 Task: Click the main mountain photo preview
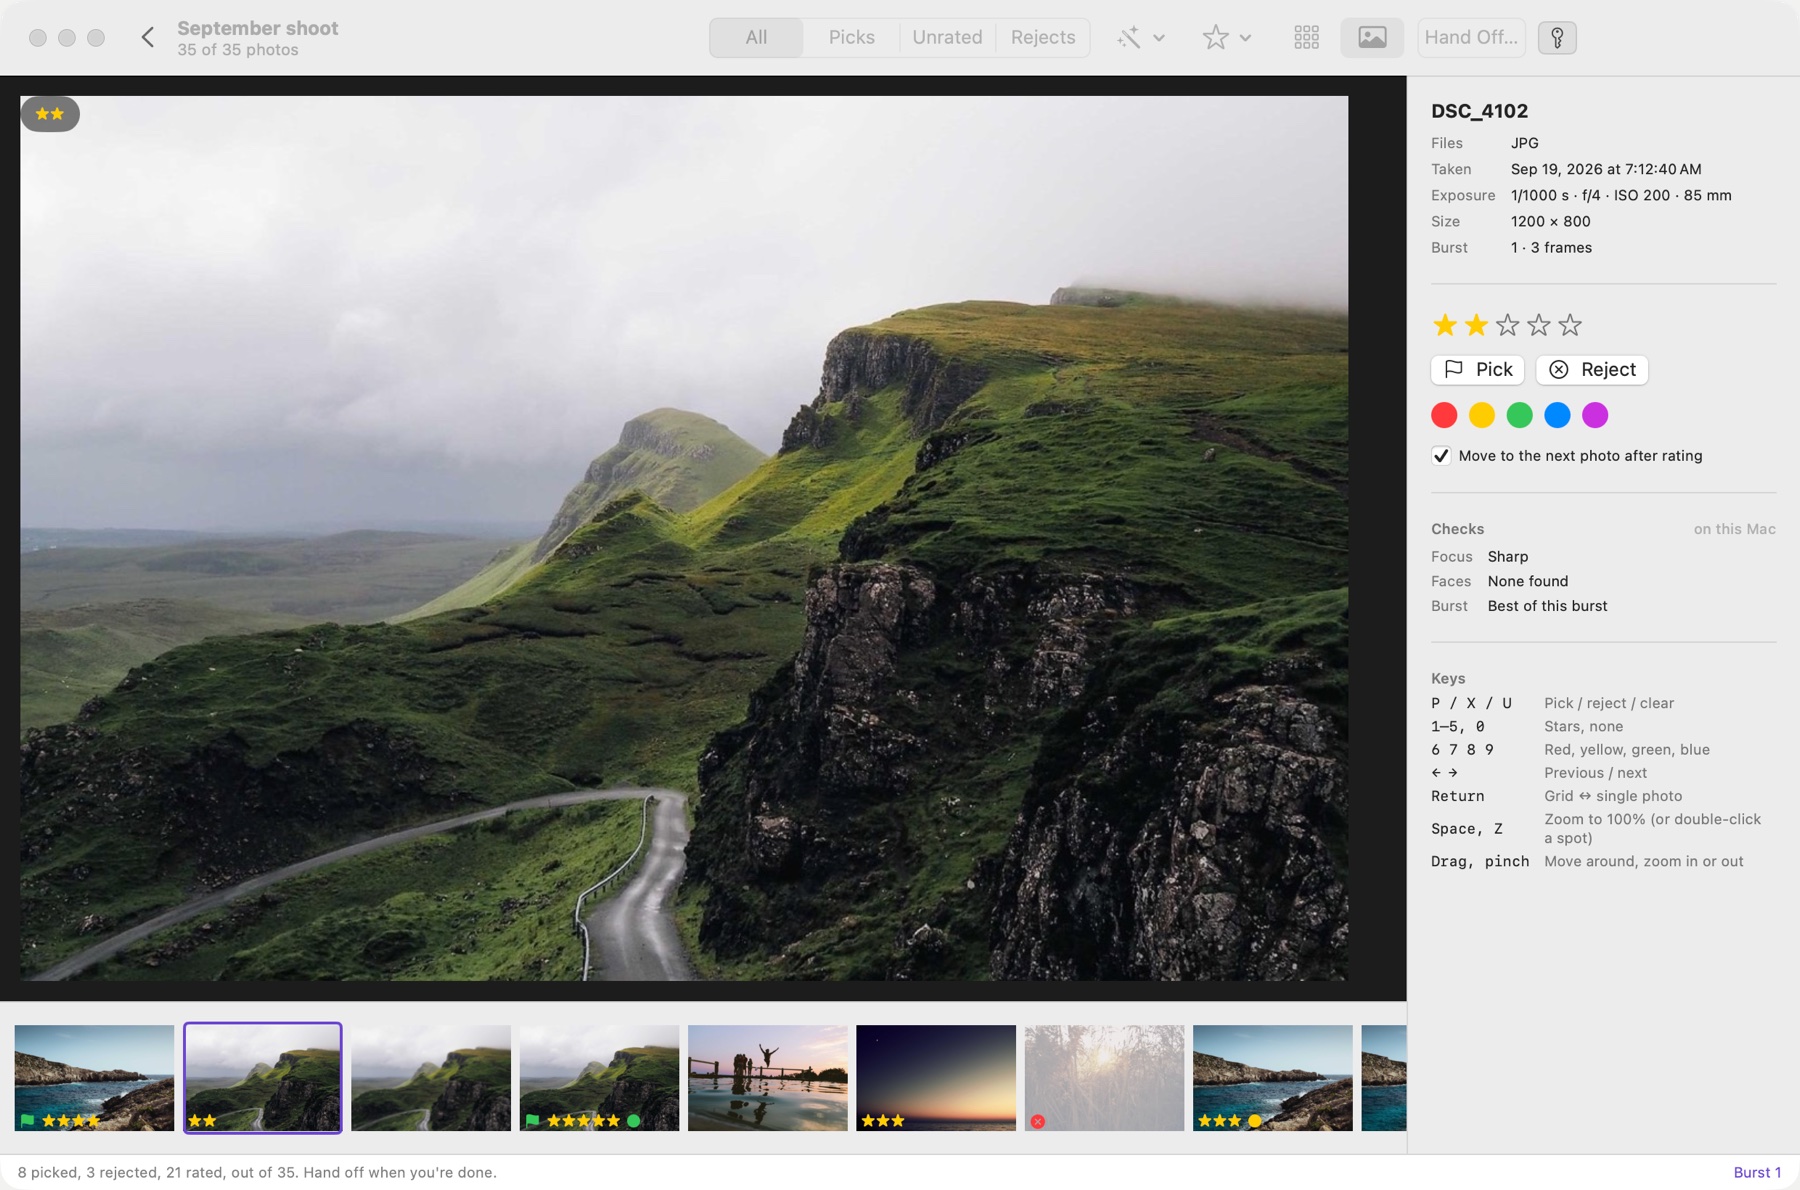point(684,538)
